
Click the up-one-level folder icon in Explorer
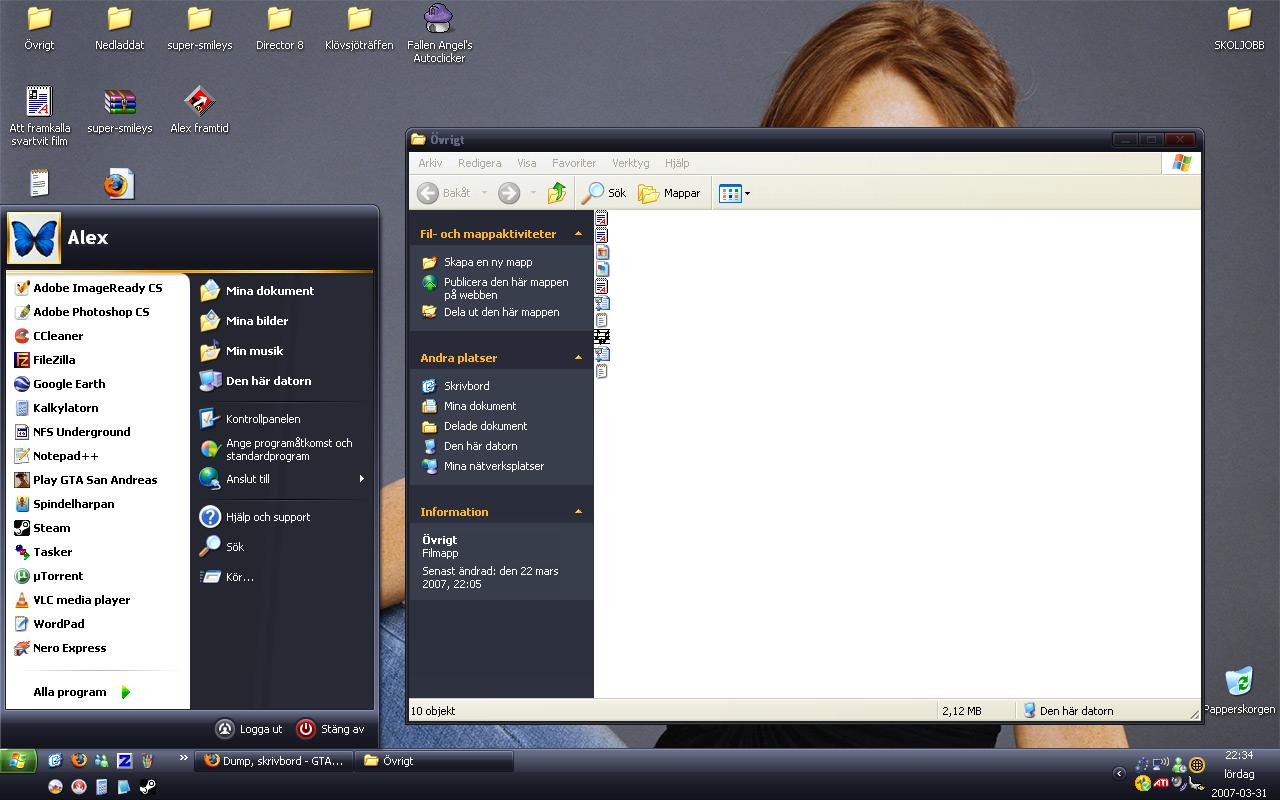(557, 193)
